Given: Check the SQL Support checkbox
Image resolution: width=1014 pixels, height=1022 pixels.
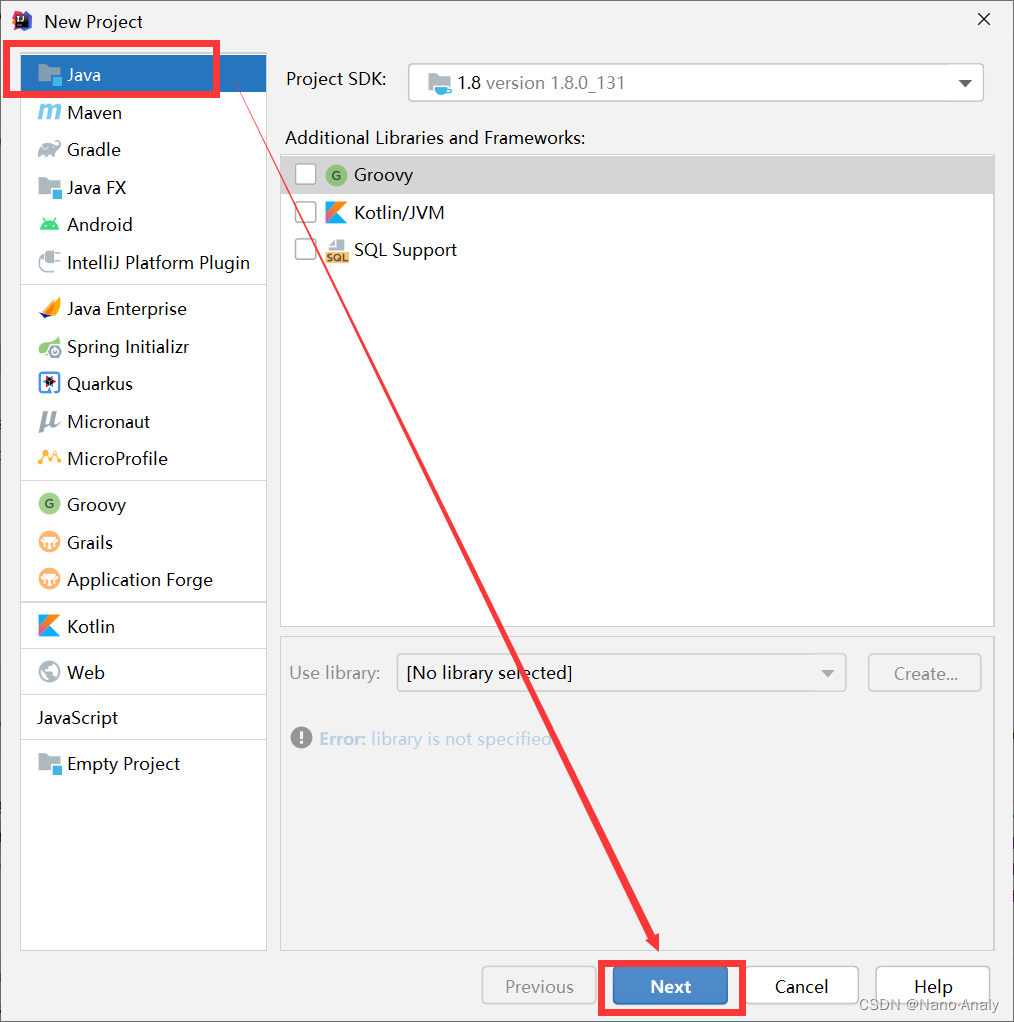Looking at the screenshot, I should pos(306,250).
